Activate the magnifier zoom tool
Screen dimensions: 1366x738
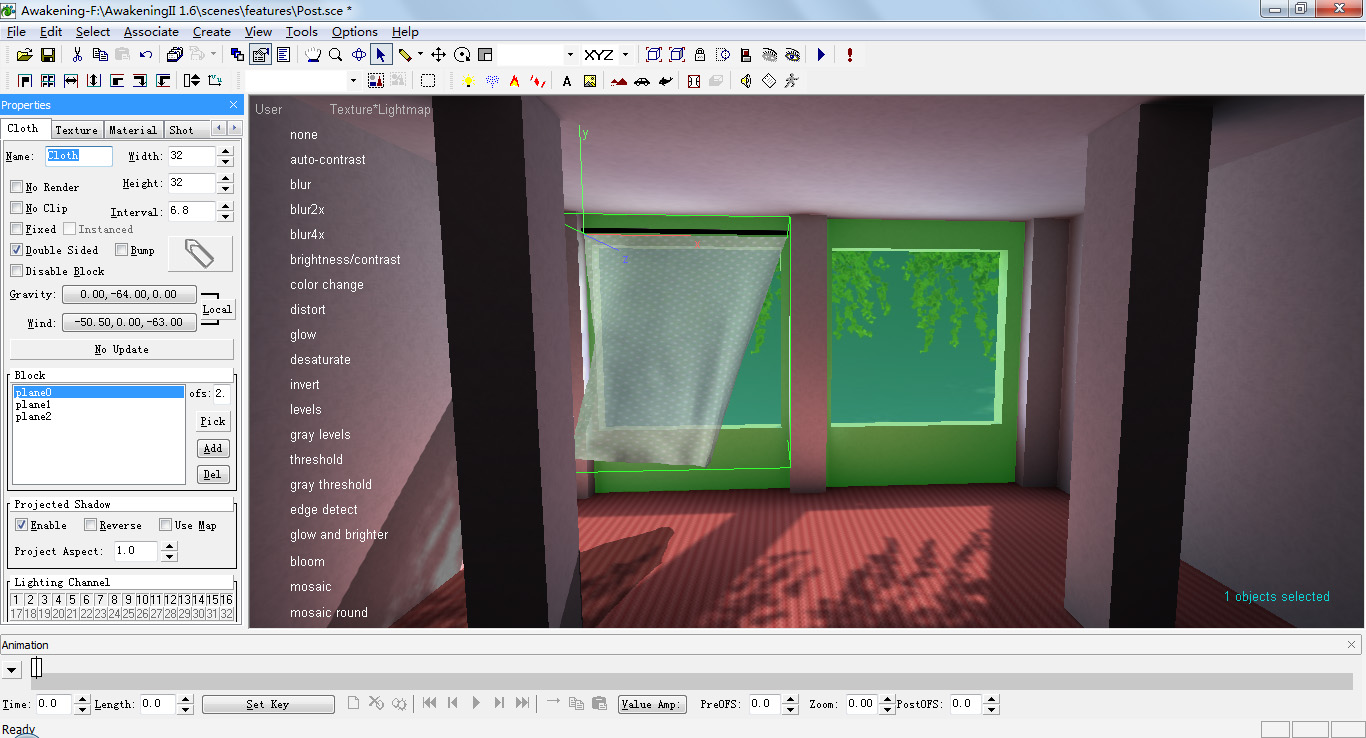(336, 54)
